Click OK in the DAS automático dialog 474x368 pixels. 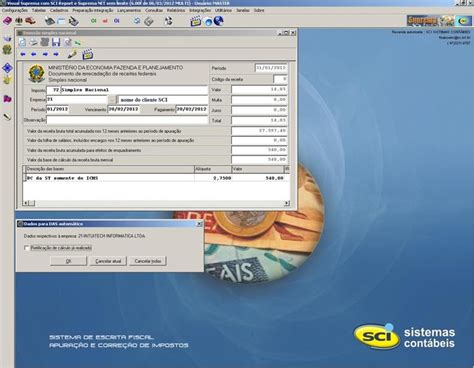click(x=69, y=261)
